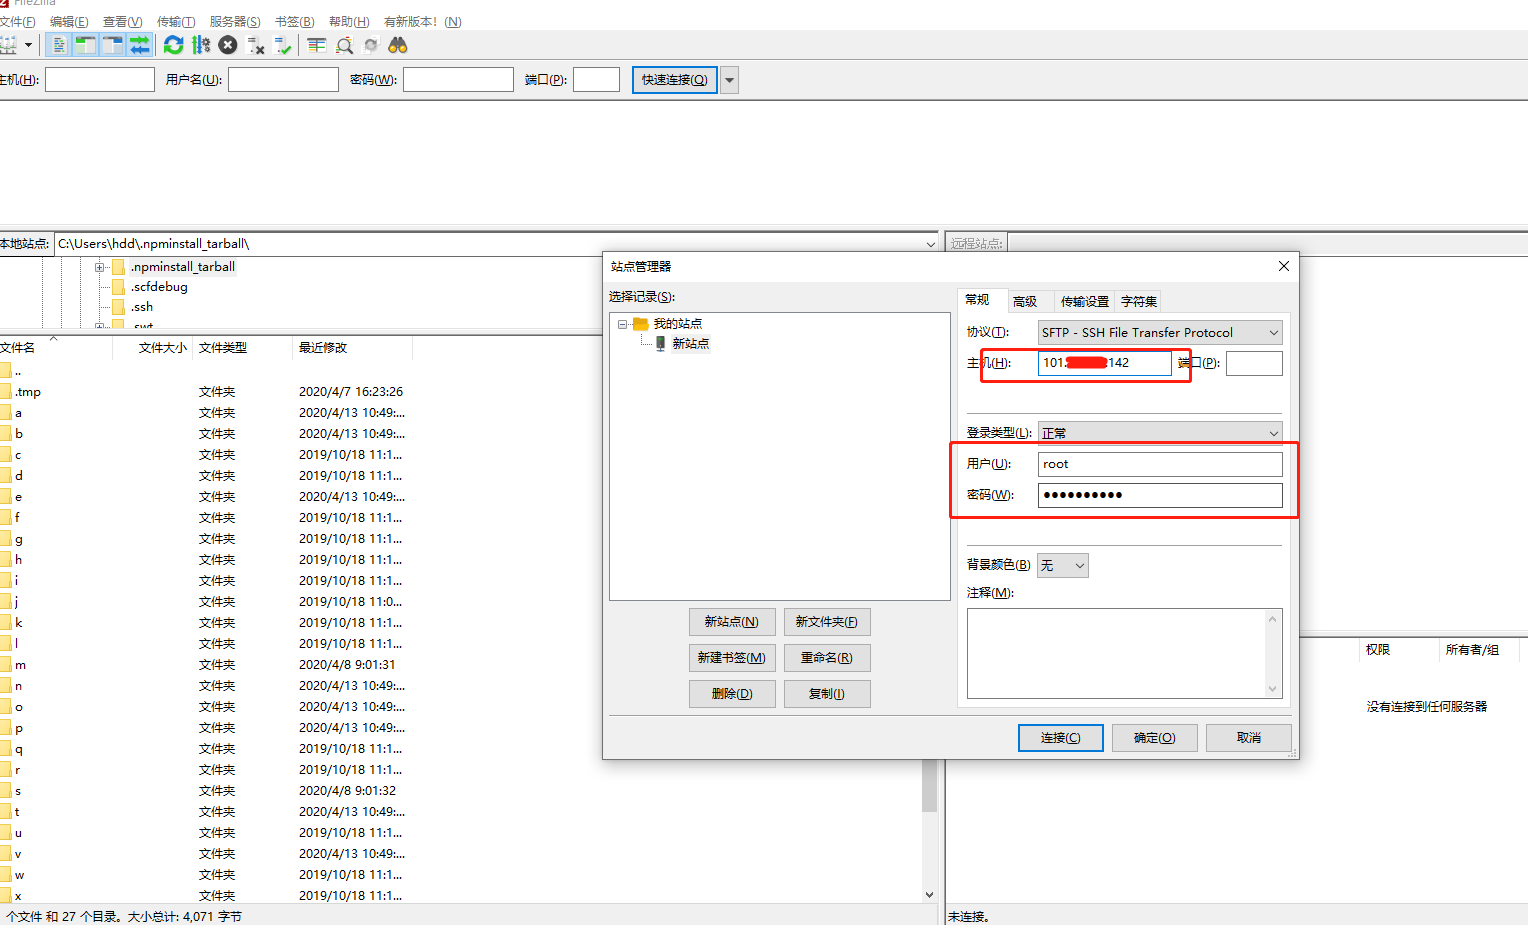Click the 新文件夹(F) button
Image resolution: width=1528 pixels, height=925 pixels.
(827, 622)
